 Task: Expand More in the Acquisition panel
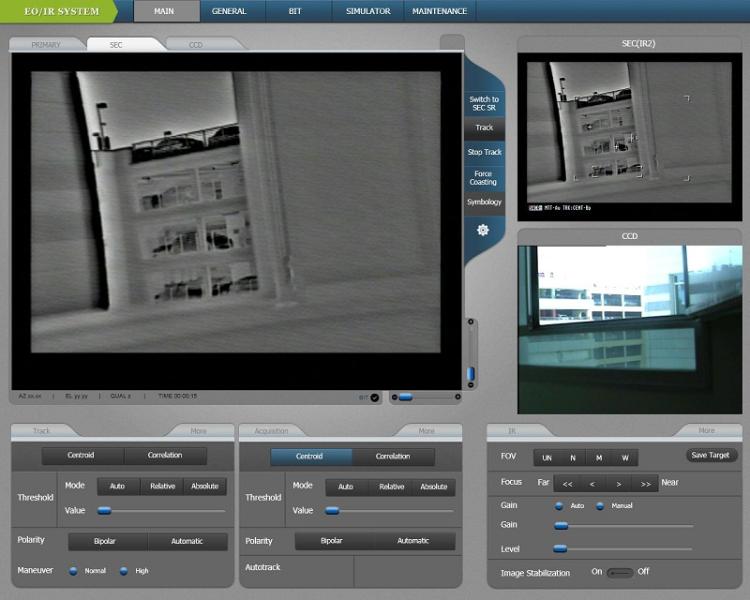tap(427, 431)
